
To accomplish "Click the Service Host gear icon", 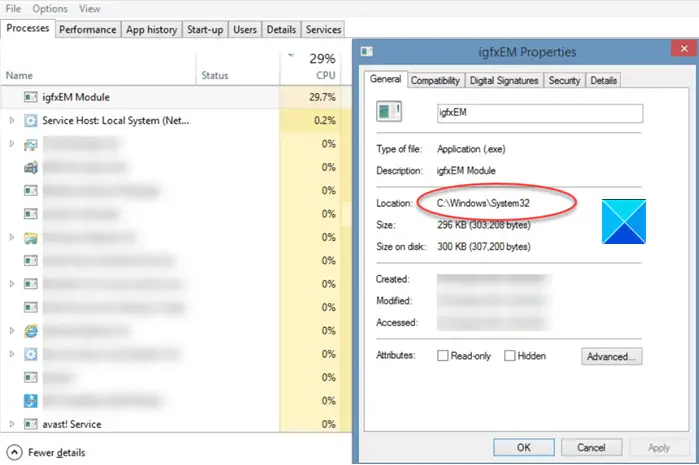I will coord(31,120).
